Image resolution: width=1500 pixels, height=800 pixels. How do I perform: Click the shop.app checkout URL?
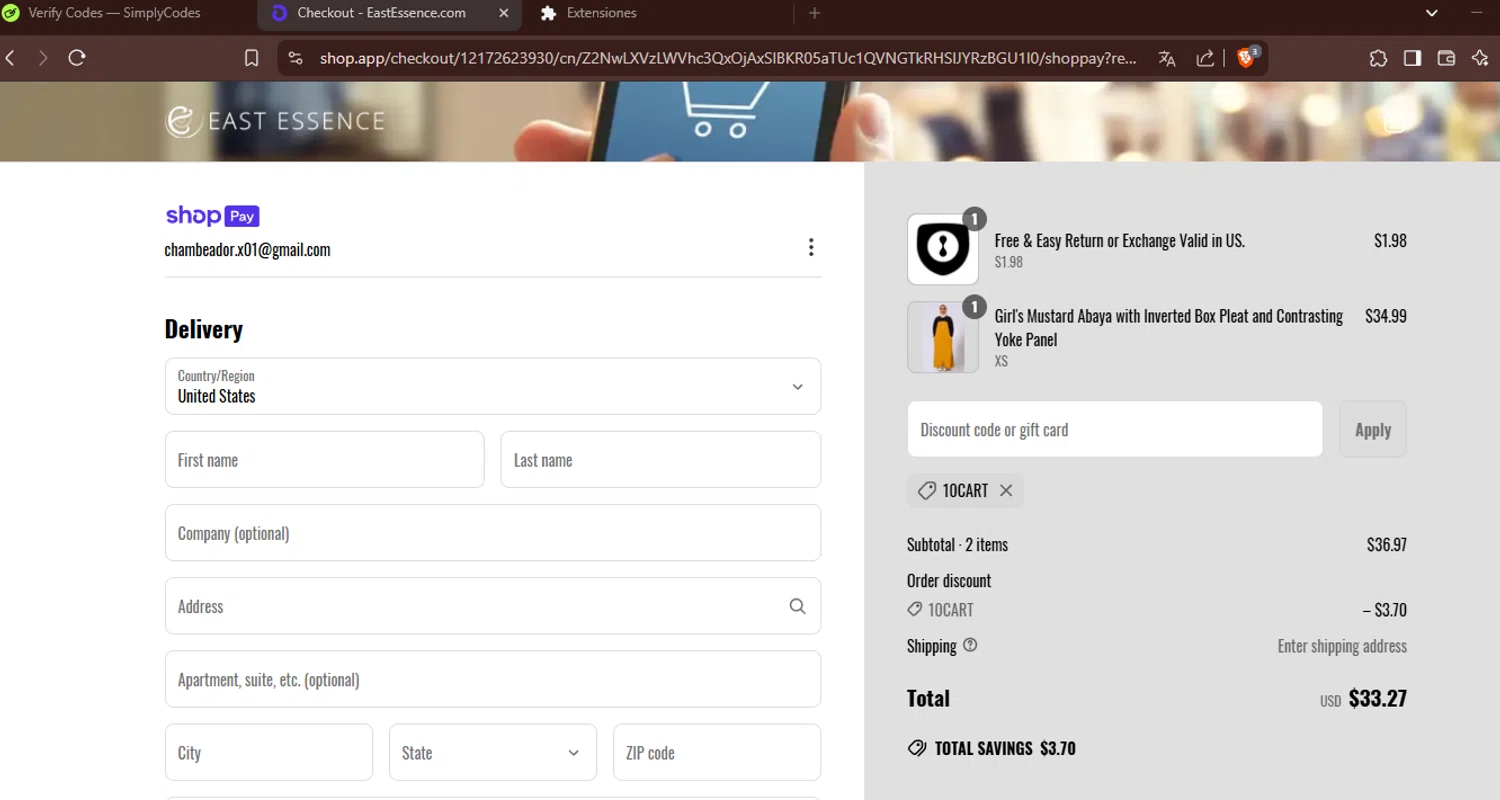click(x=728, y=58)
